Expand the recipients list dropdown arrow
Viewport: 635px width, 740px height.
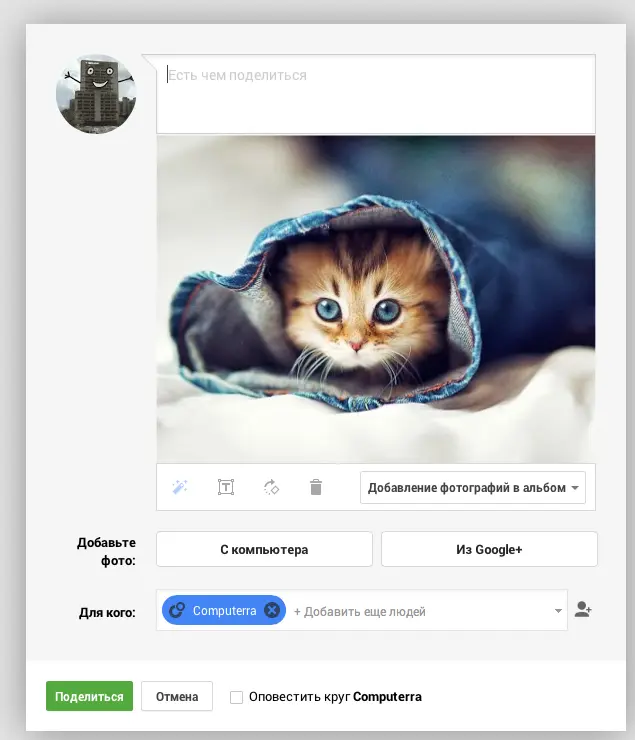pyautogui.click(x=558, y=611)
